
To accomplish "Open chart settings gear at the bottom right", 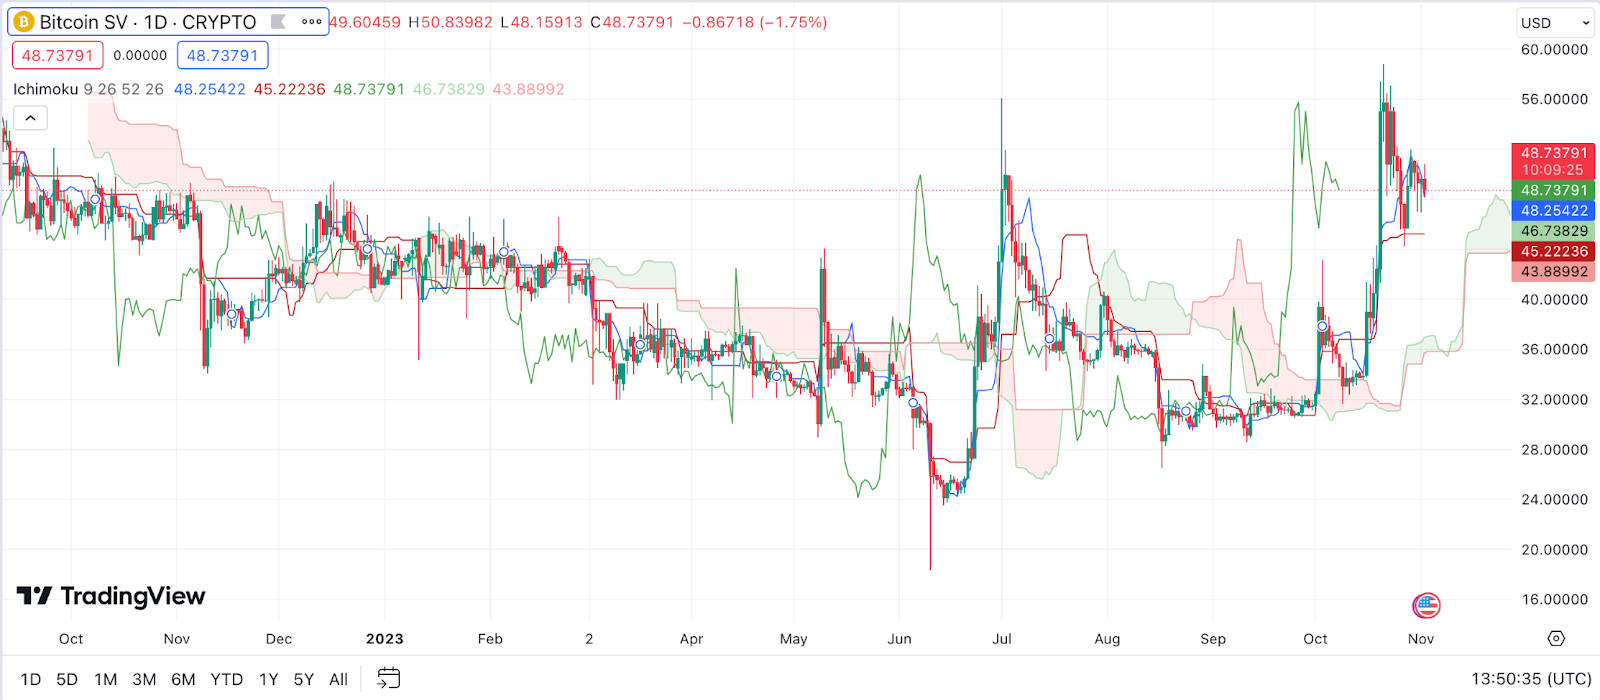I will (1556, 638).
